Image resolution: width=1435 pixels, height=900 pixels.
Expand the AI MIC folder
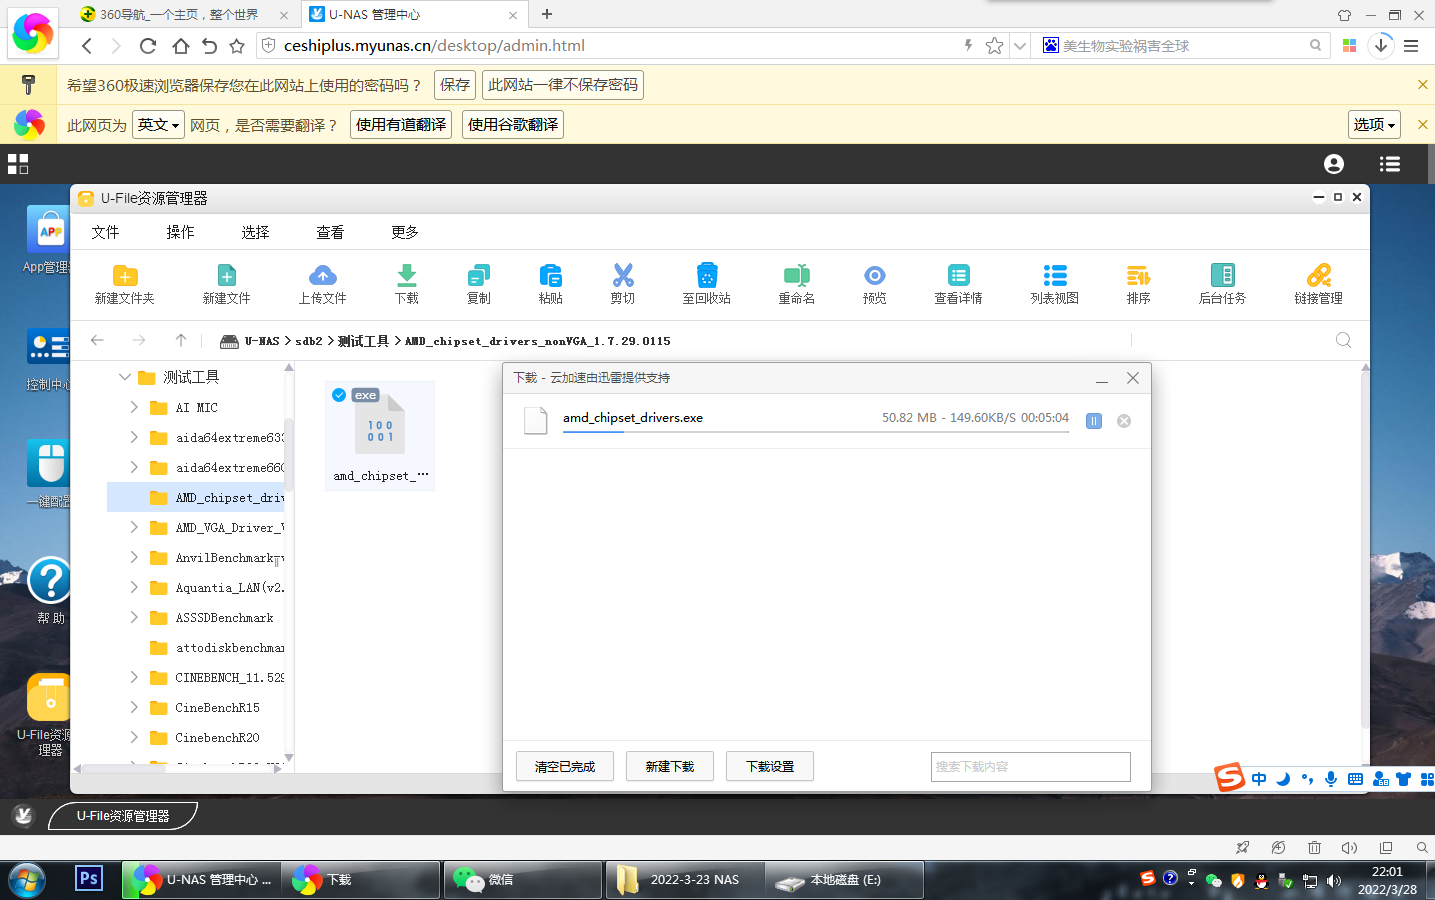click(133, 407)
